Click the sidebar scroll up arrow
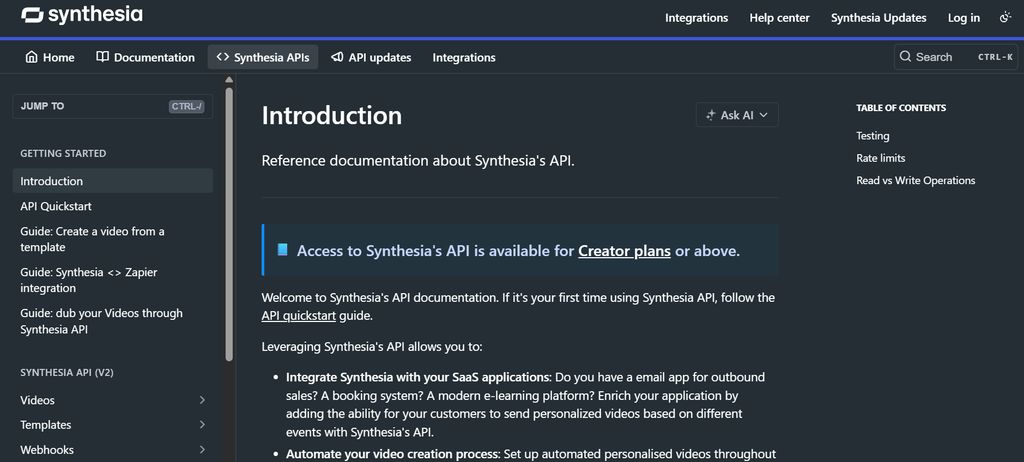 (229, 80)
